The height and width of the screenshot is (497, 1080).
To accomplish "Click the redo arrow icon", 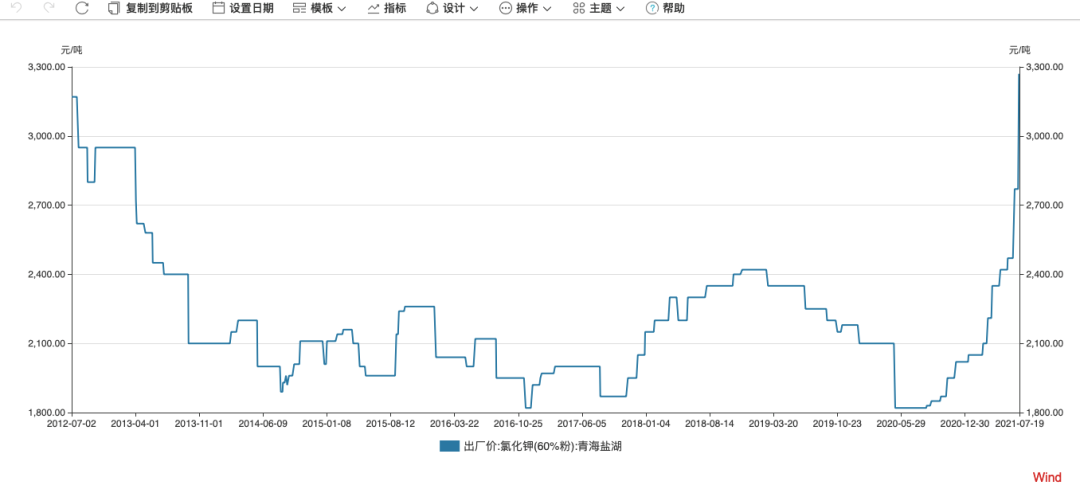I will [x=49, y=8].
